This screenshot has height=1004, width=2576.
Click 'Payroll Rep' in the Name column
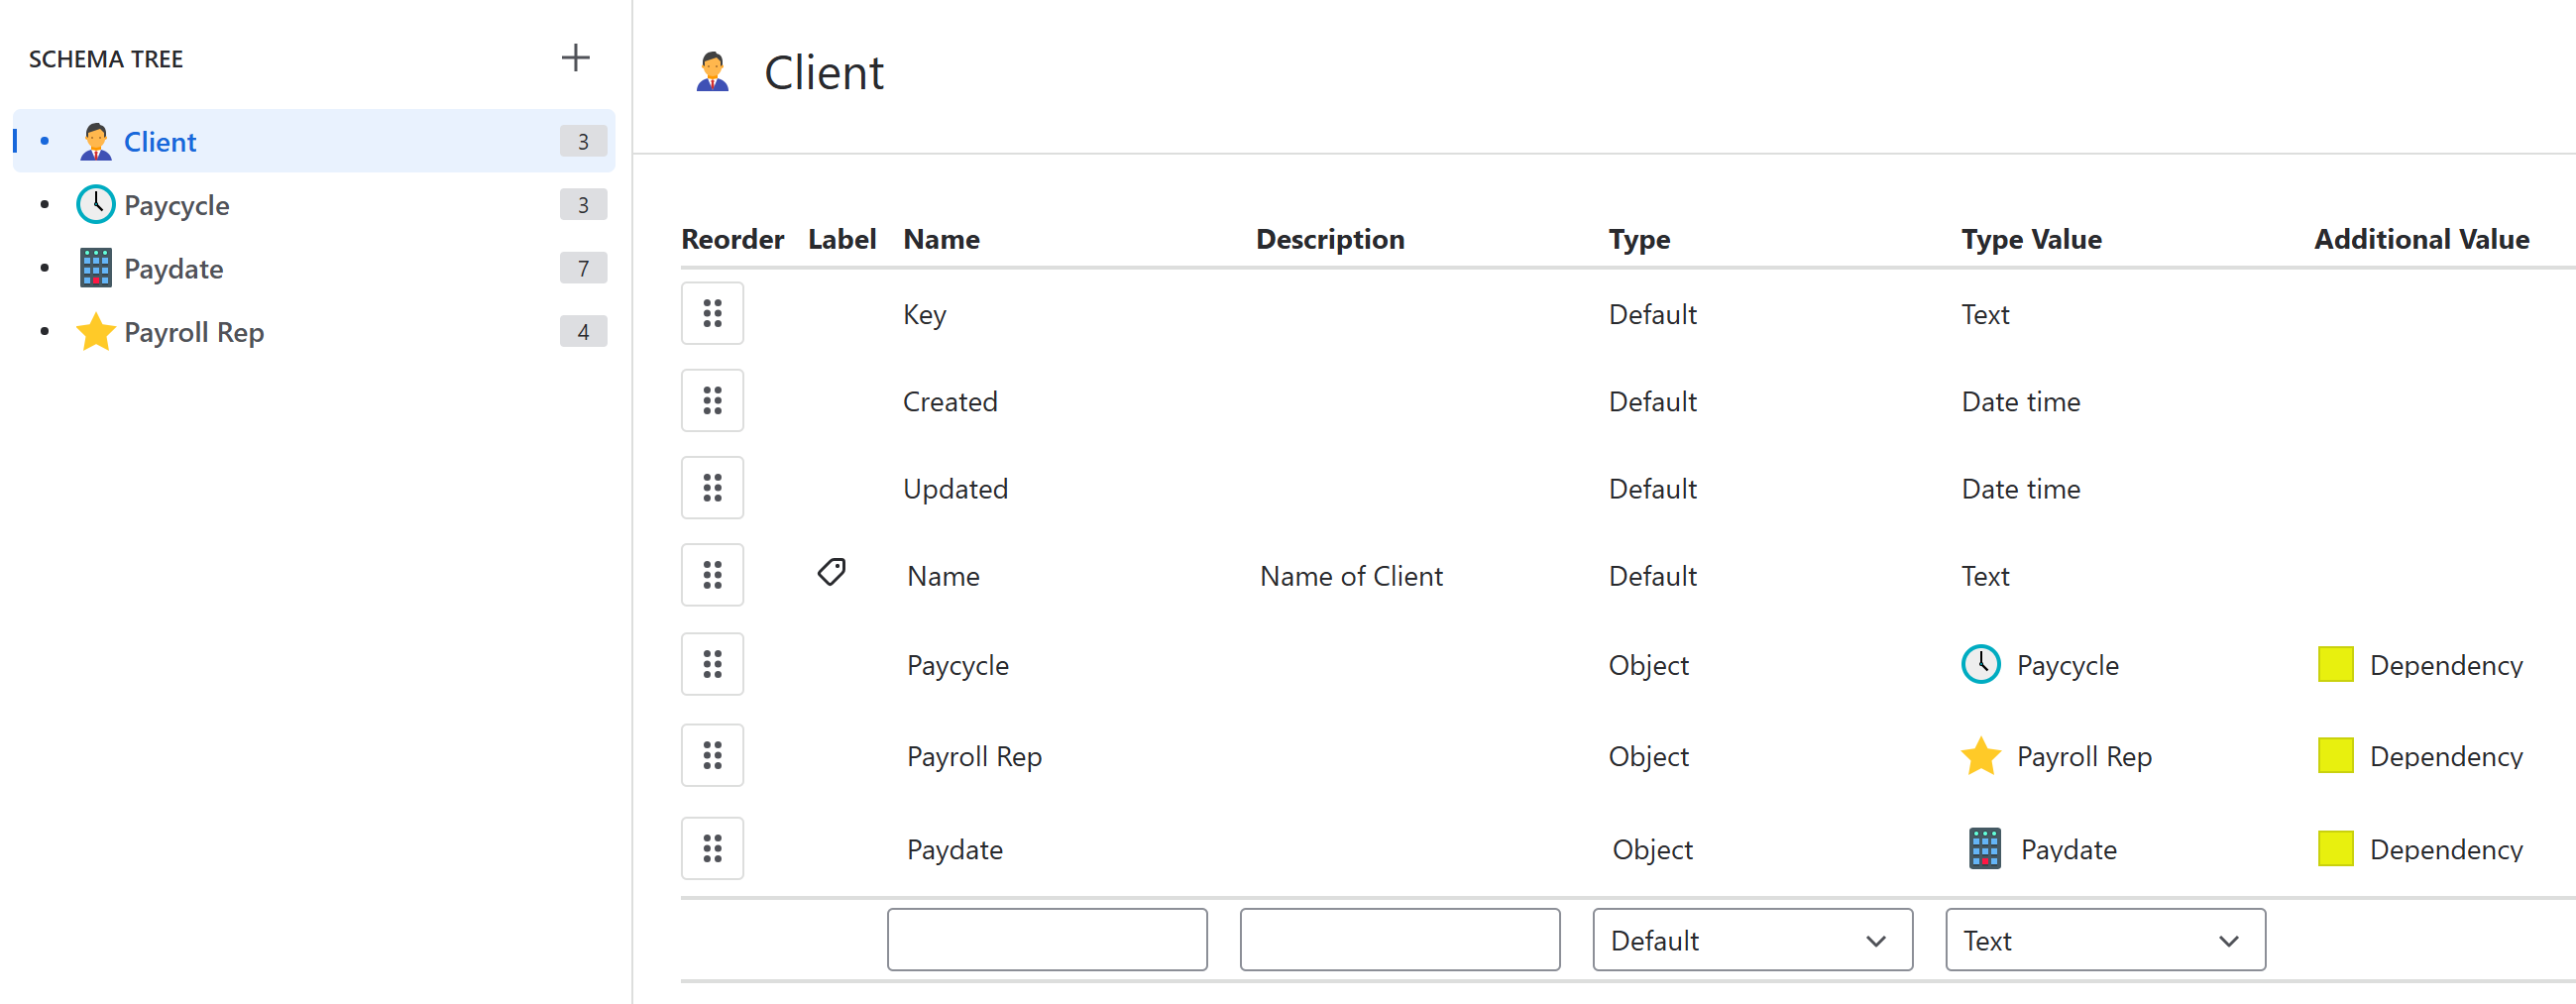(974, 757)
